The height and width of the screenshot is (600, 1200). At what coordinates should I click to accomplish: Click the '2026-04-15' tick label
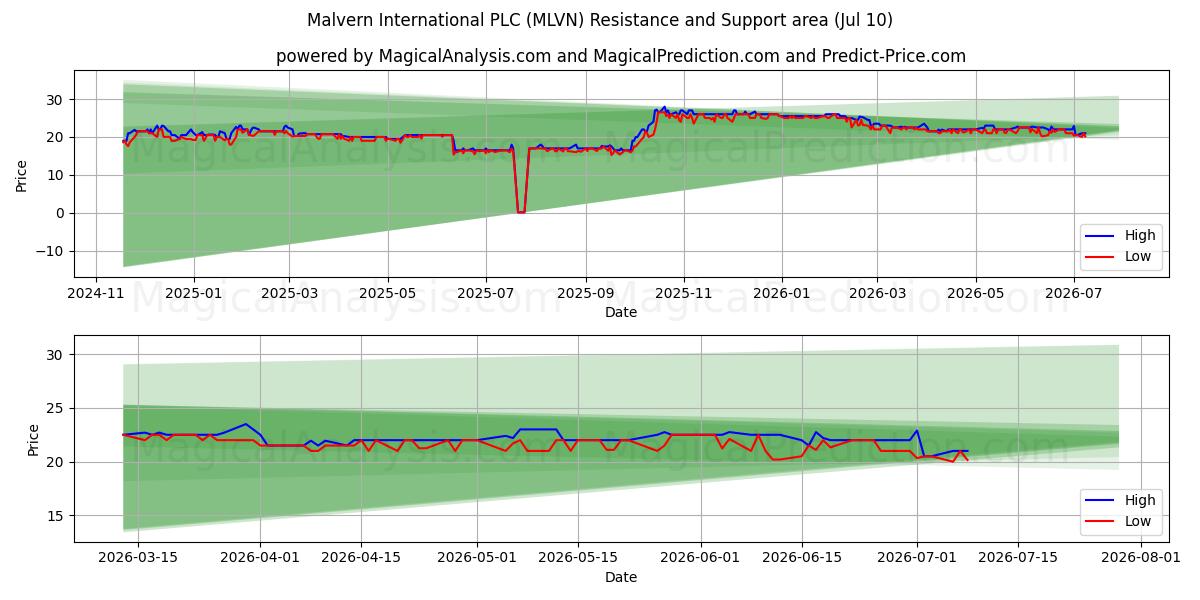point(362,558)
